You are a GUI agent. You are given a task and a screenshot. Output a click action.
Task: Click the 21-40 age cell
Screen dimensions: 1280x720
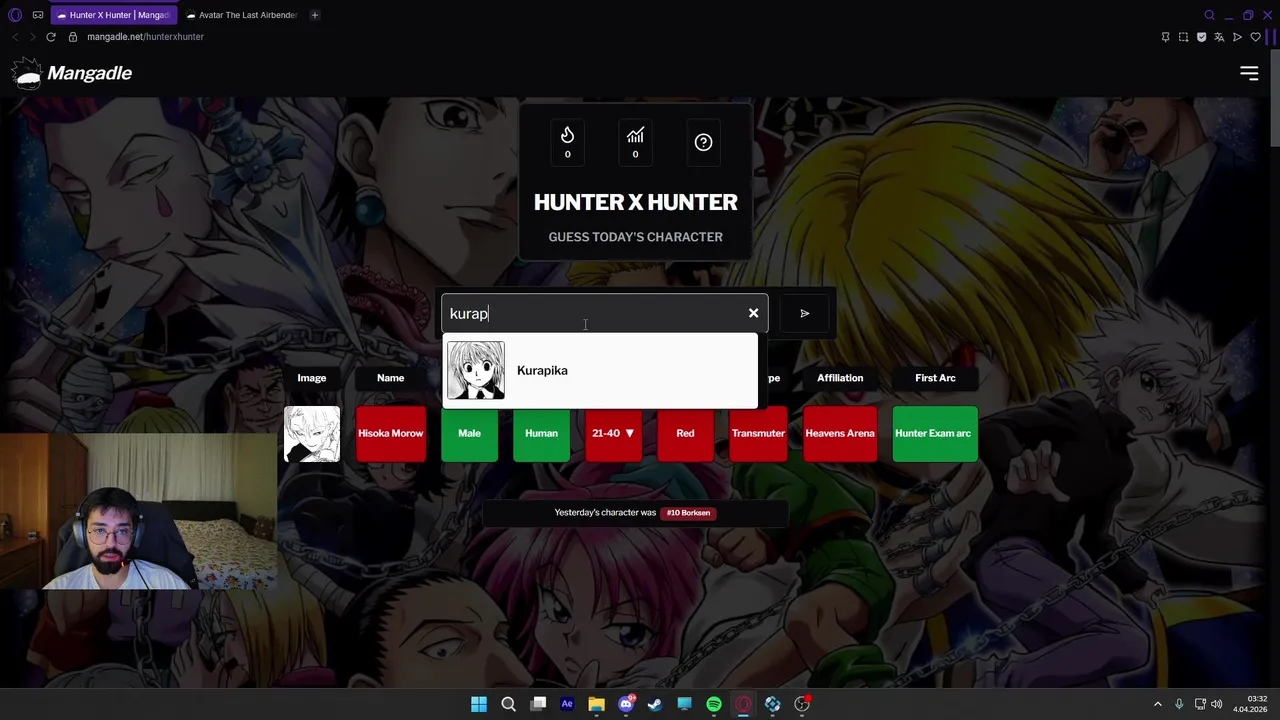point(613,433)
